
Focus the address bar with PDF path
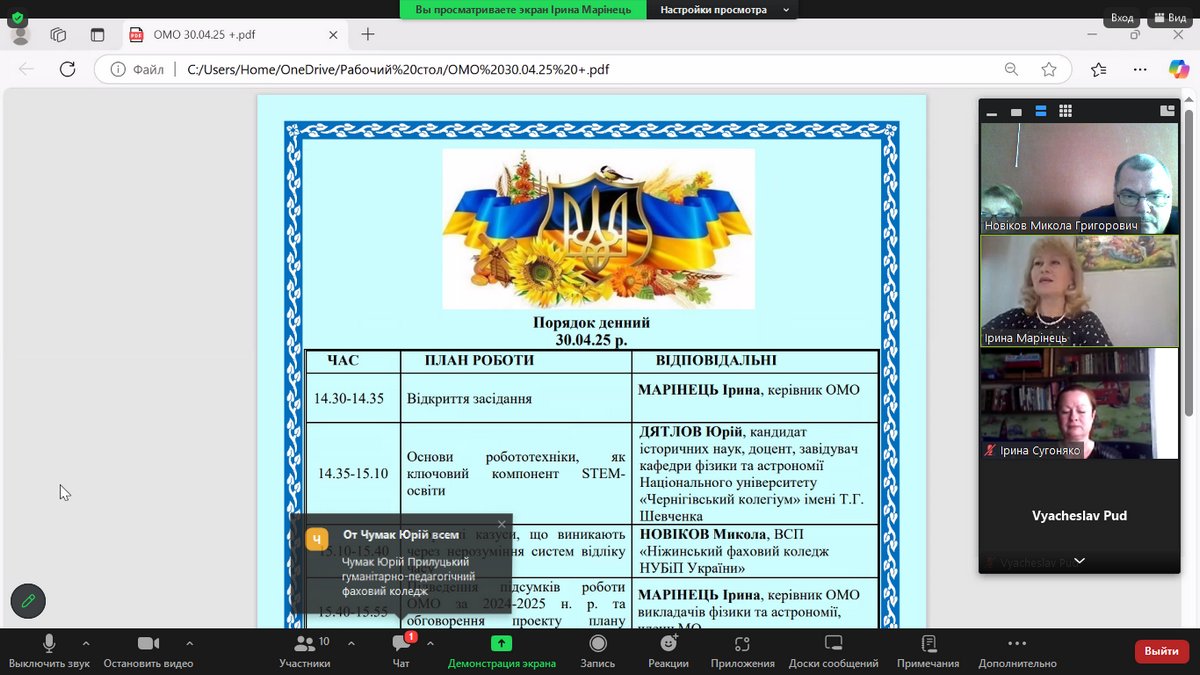pyautogui.click(x=585, y=70)
